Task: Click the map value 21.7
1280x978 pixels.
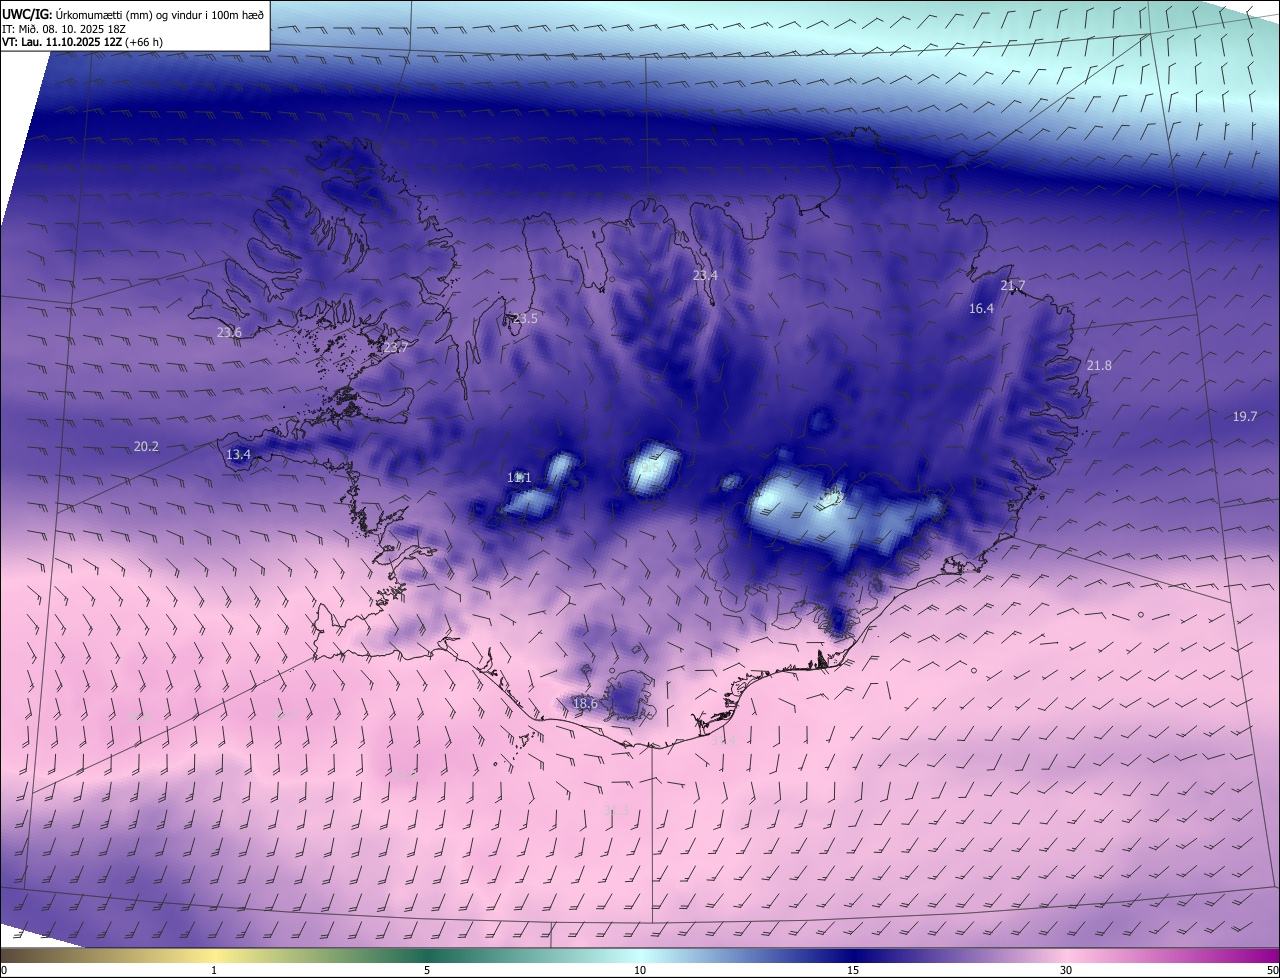Action: point(1013,285)
